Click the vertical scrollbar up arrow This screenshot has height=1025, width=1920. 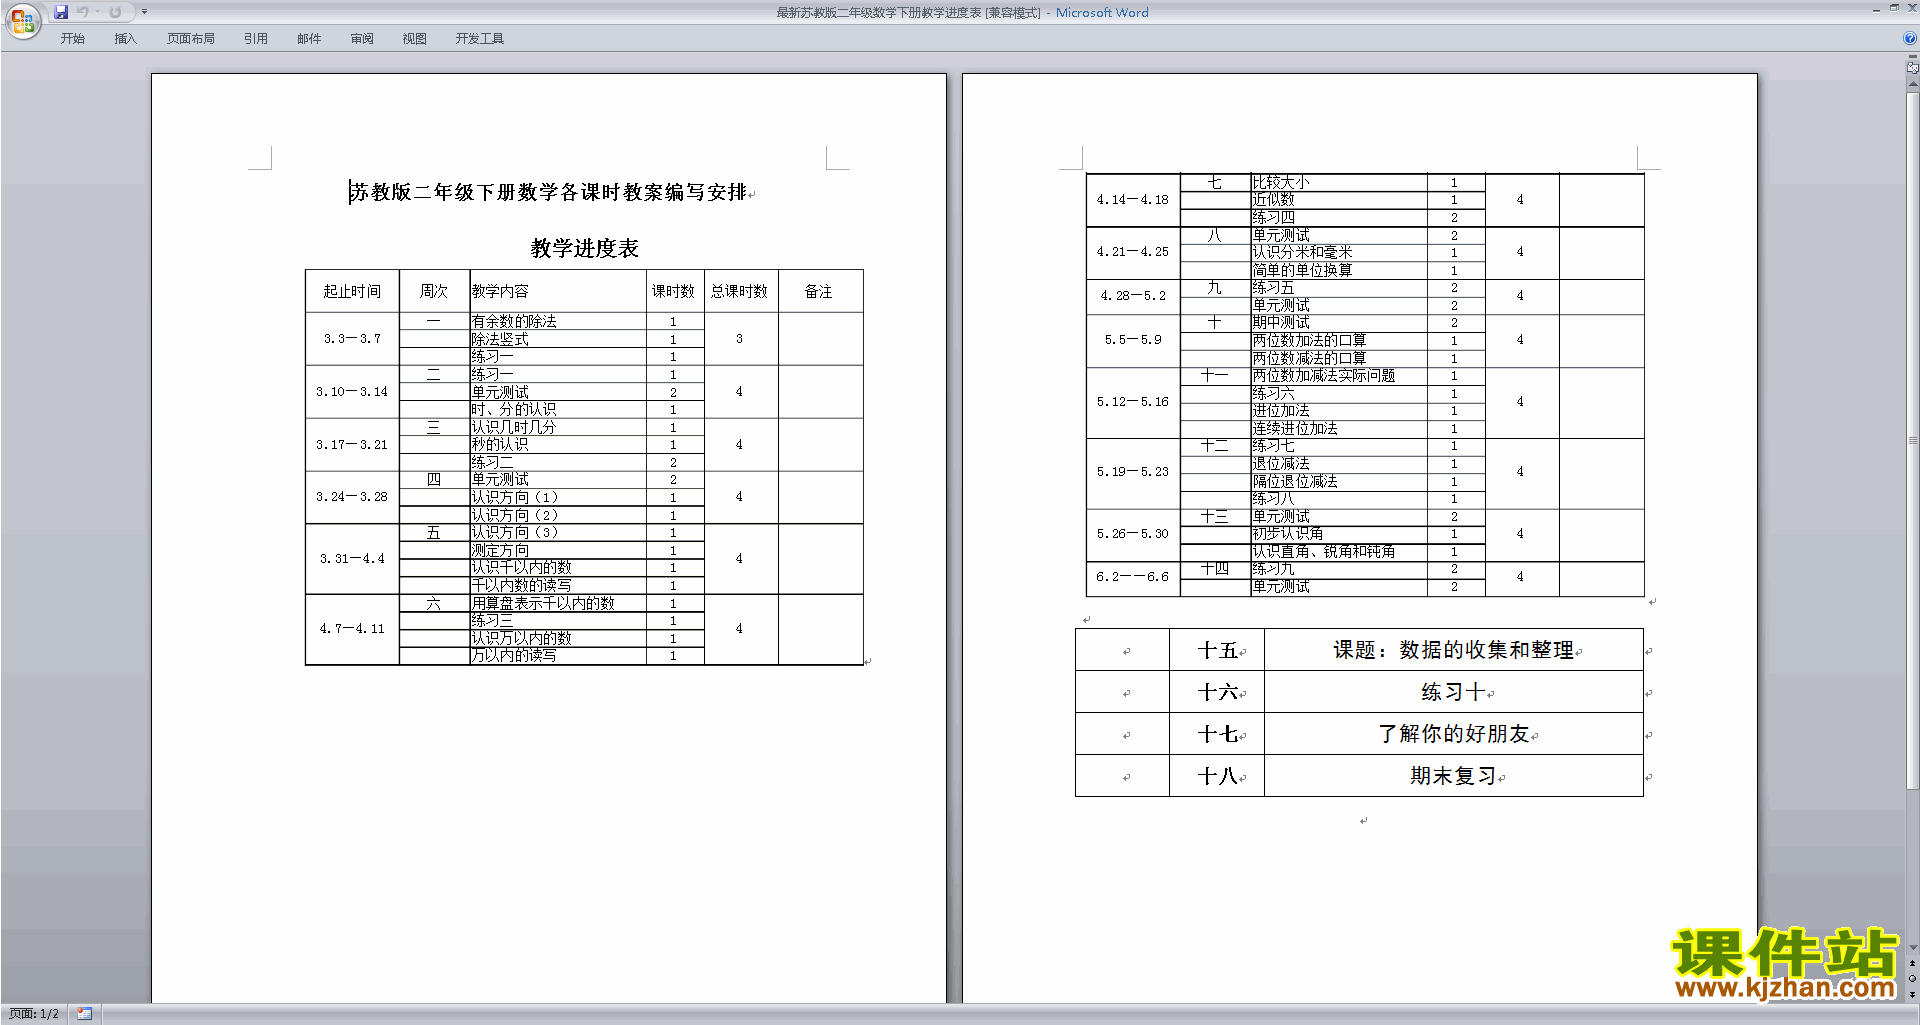1913,86
